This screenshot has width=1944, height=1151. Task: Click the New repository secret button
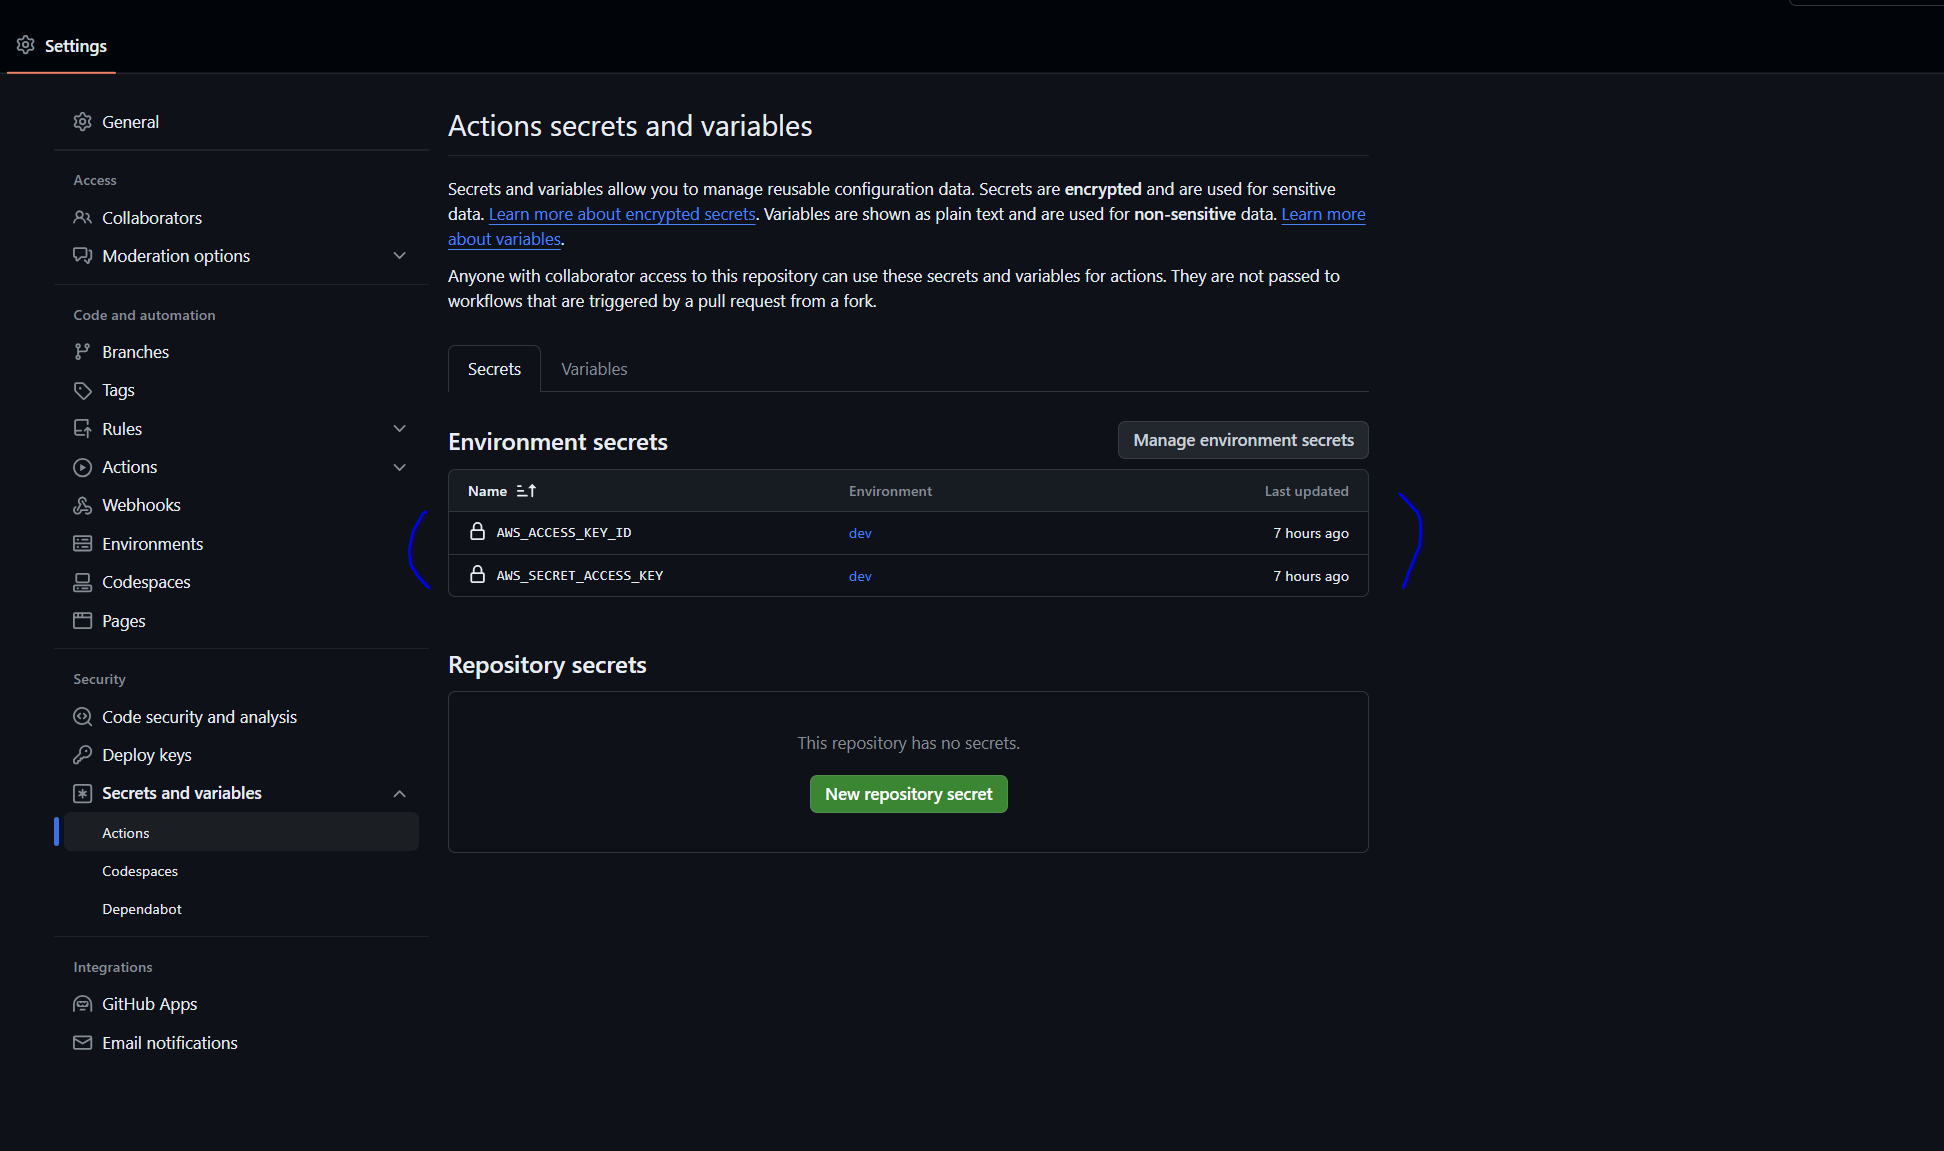[908, 794]
